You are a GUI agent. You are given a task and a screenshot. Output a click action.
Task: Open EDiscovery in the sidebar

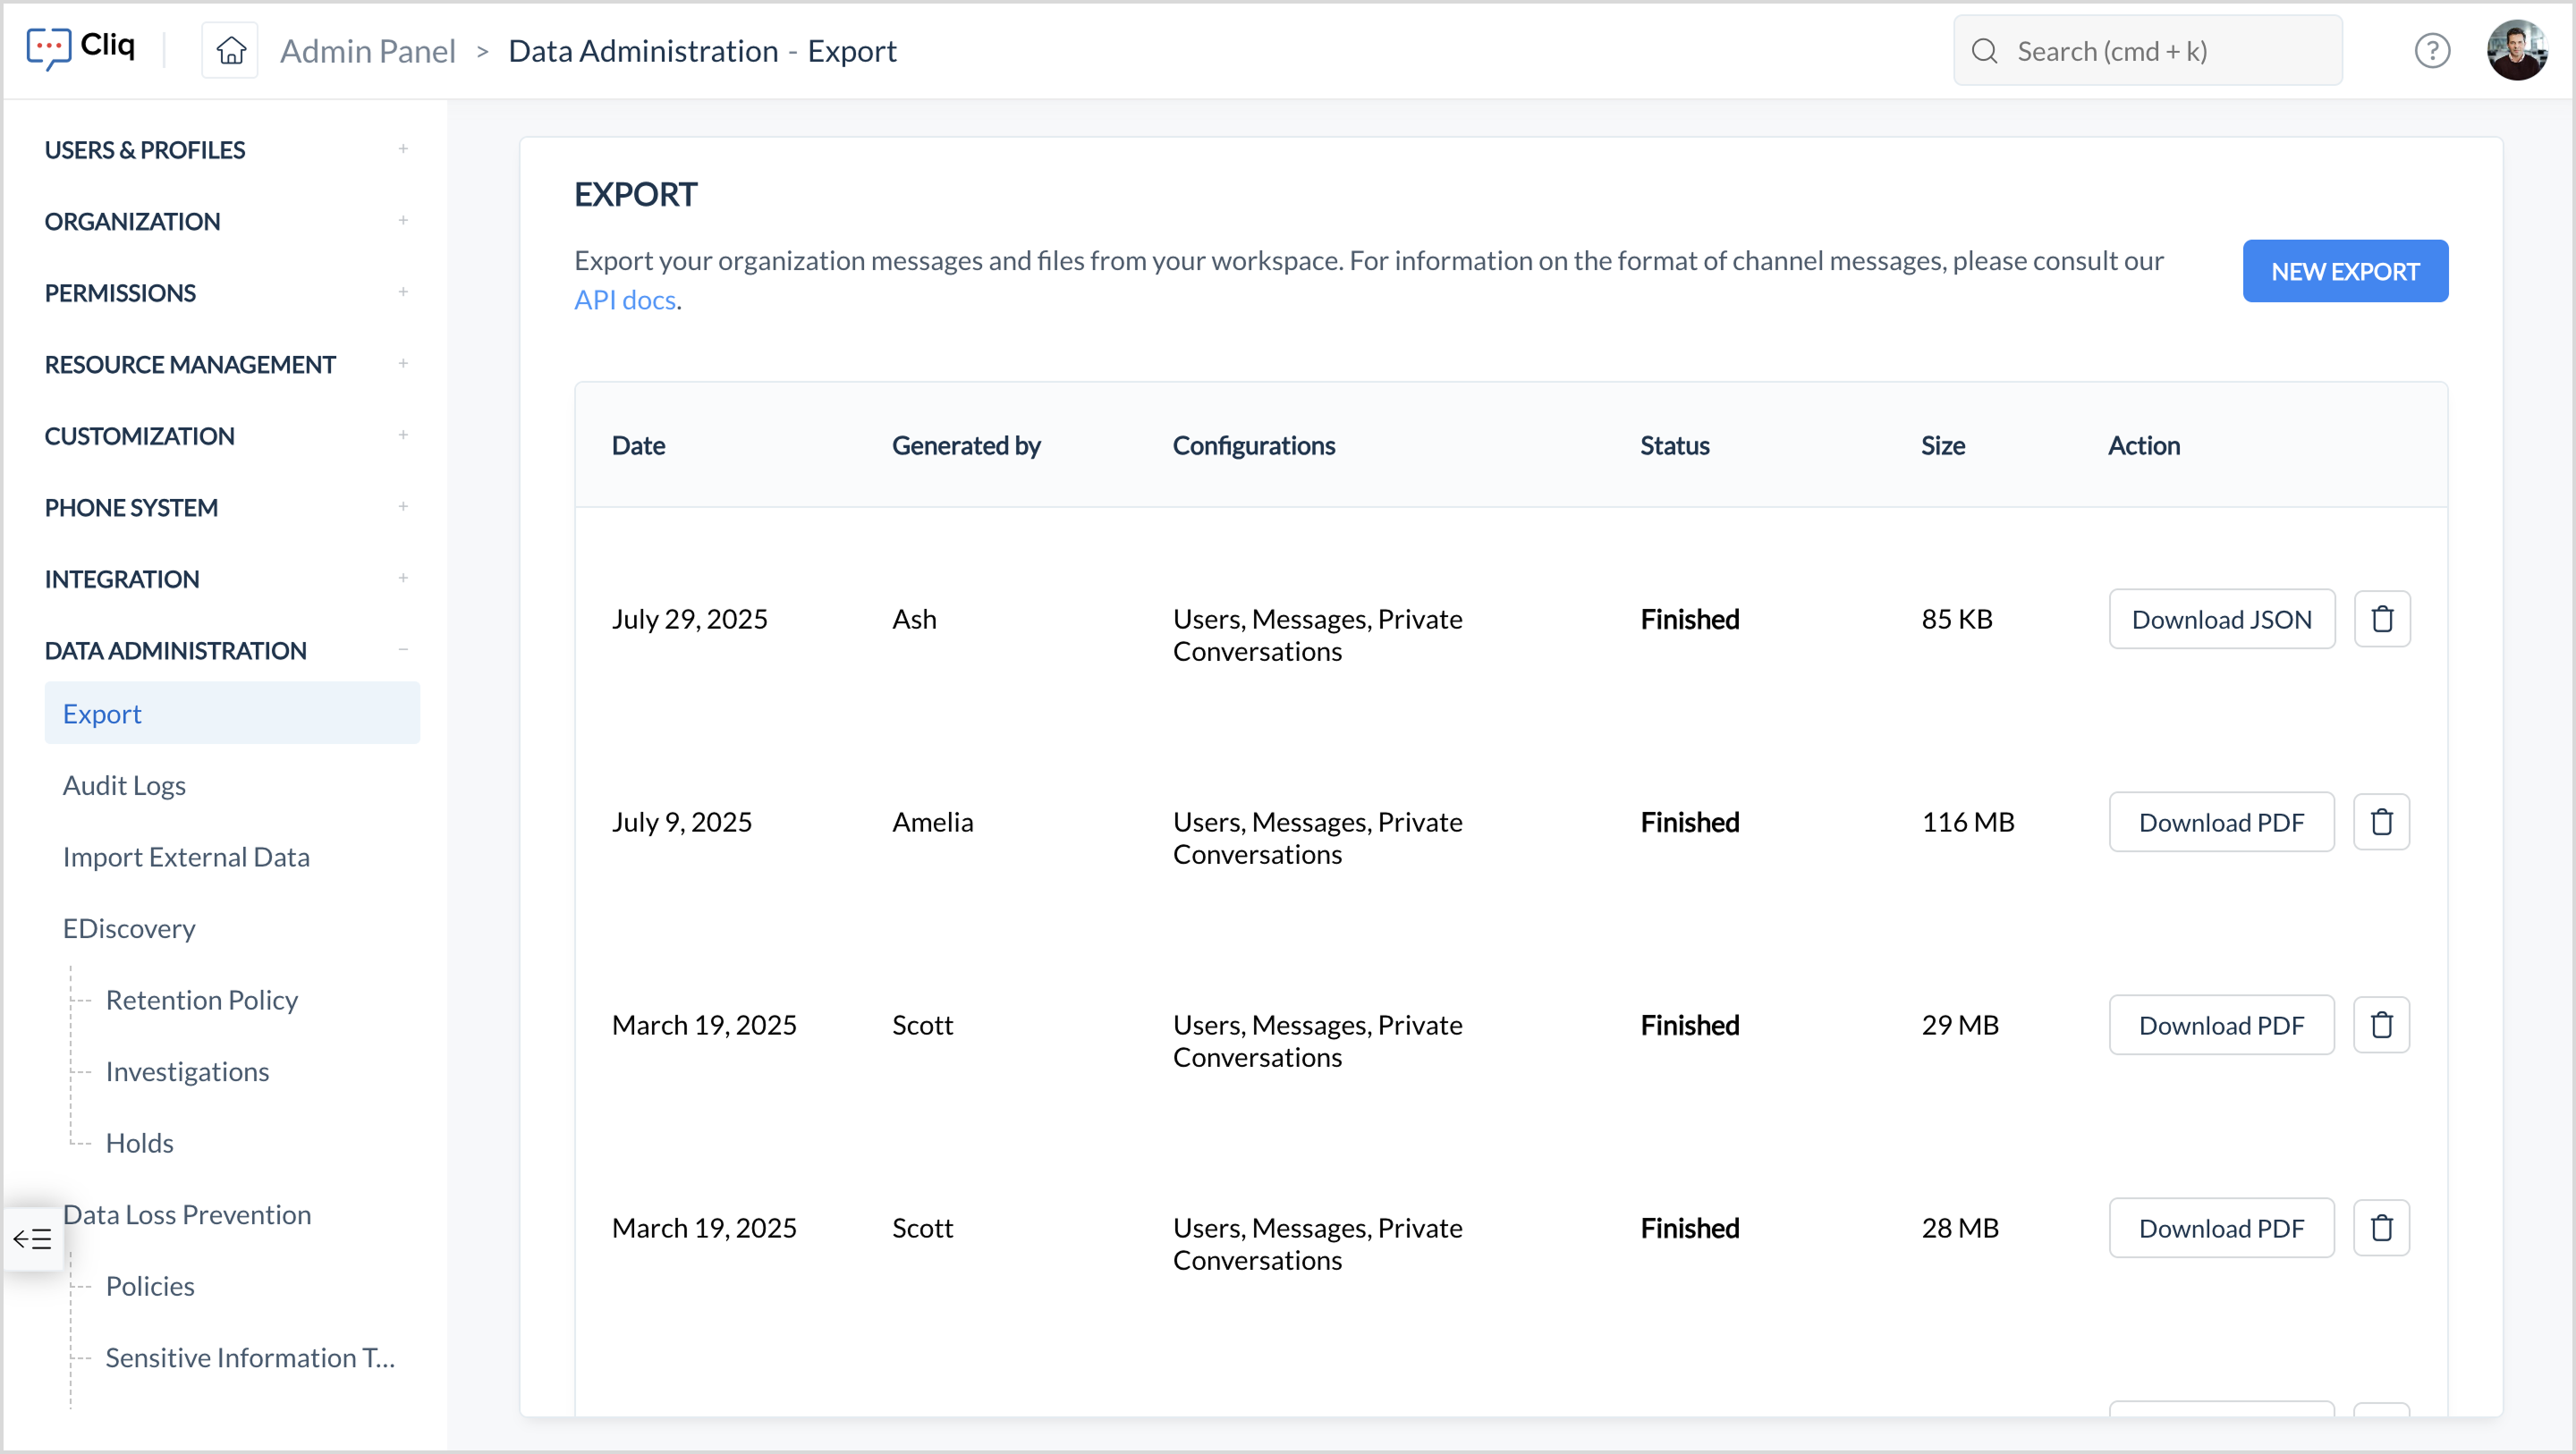pyautogui.click(x=129, y=928)
